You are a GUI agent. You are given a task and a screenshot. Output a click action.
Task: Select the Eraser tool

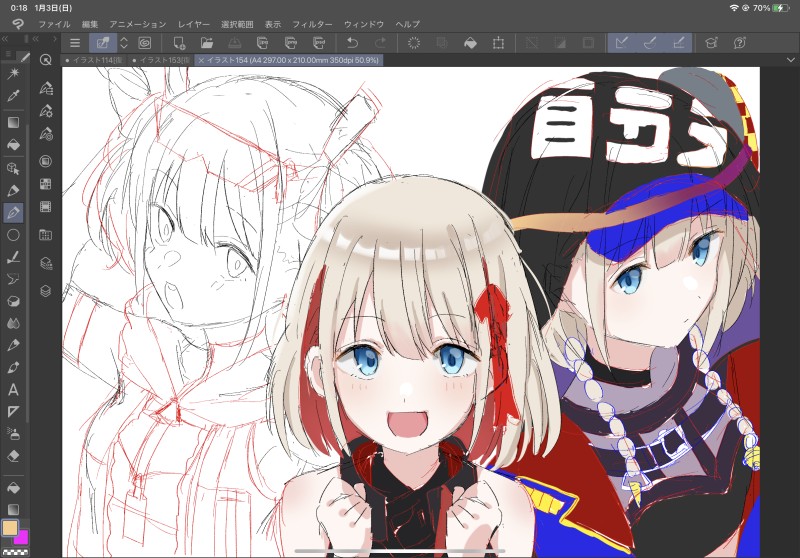(x=13, y=456)
